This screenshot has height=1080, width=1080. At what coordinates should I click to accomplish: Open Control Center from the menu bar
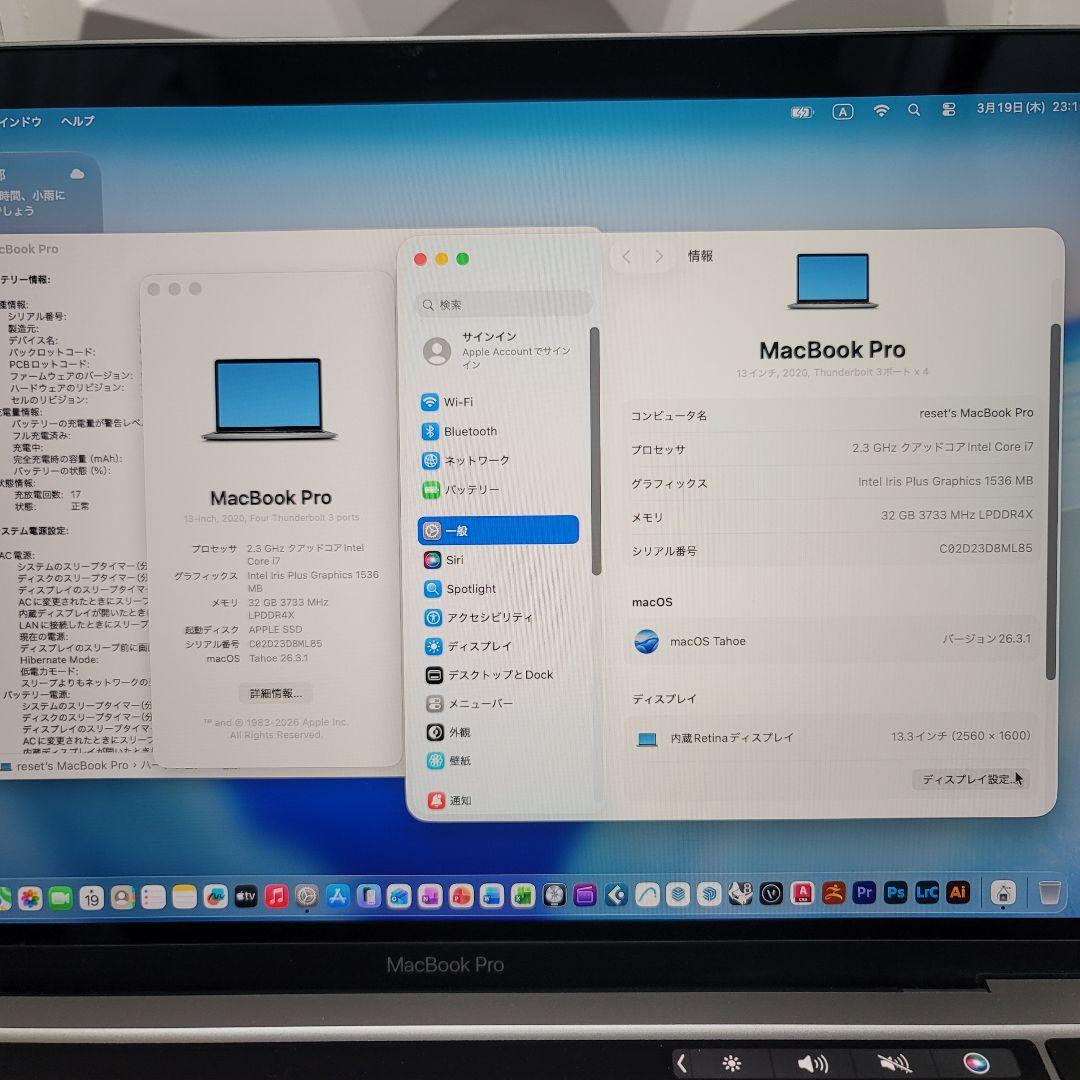point(950,110)
